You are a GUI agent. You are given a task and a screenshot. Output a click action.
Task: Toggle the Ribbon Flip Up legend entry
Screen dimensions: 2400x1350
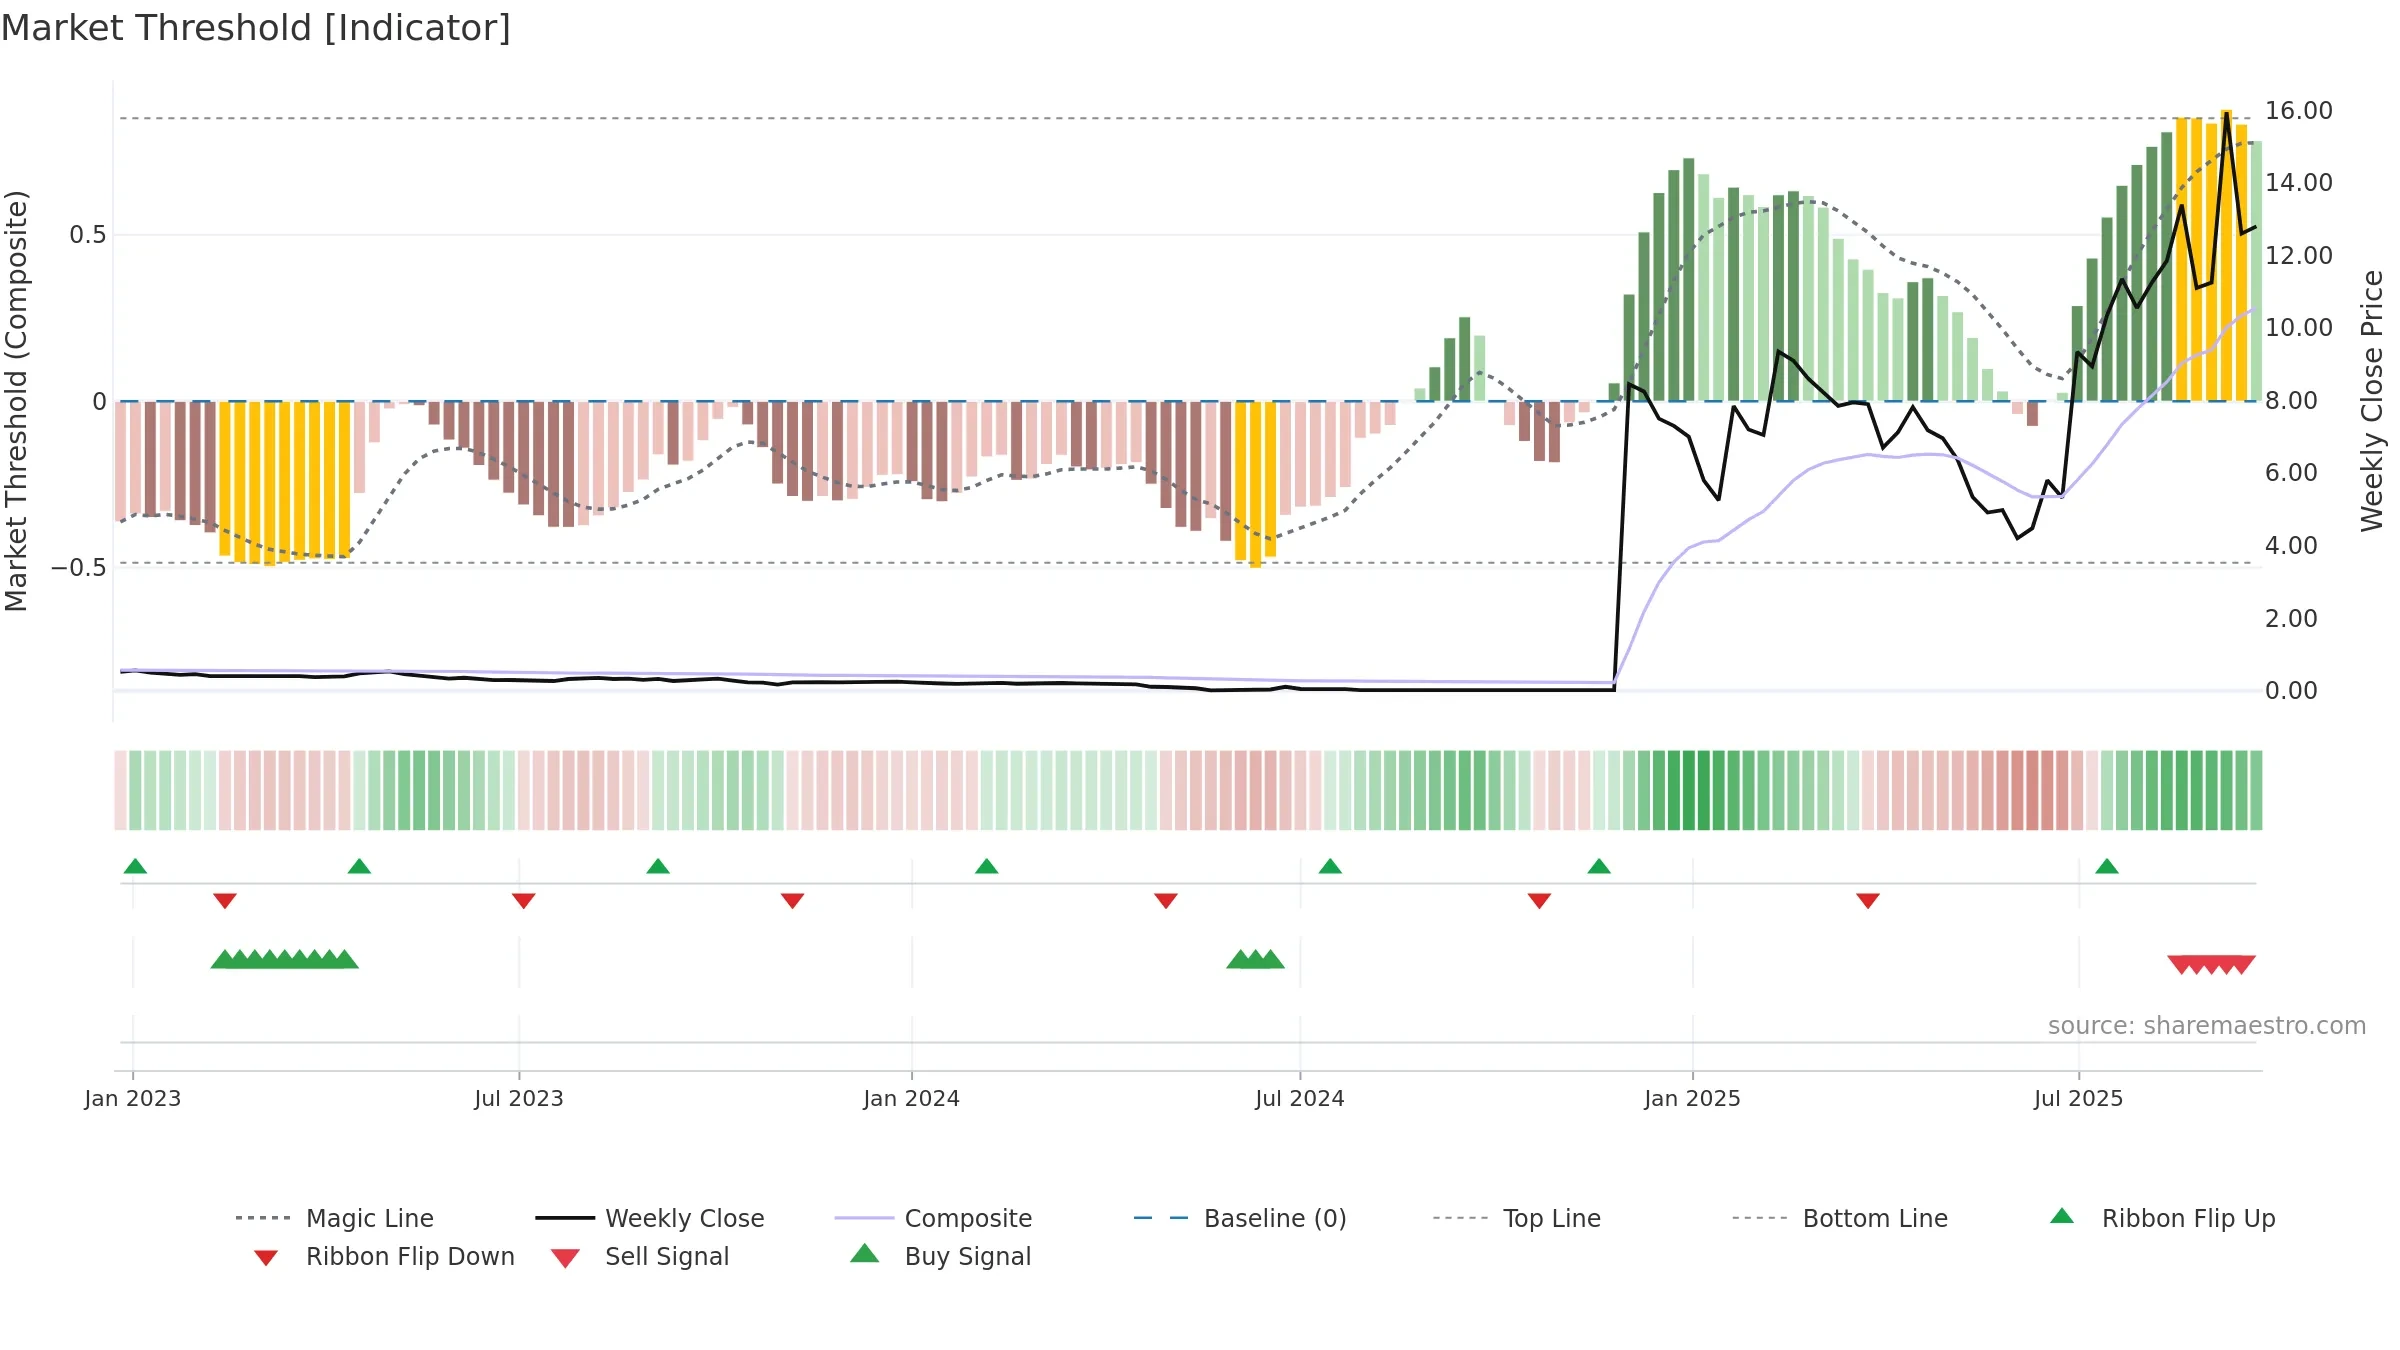[x=2162, y=1218]
